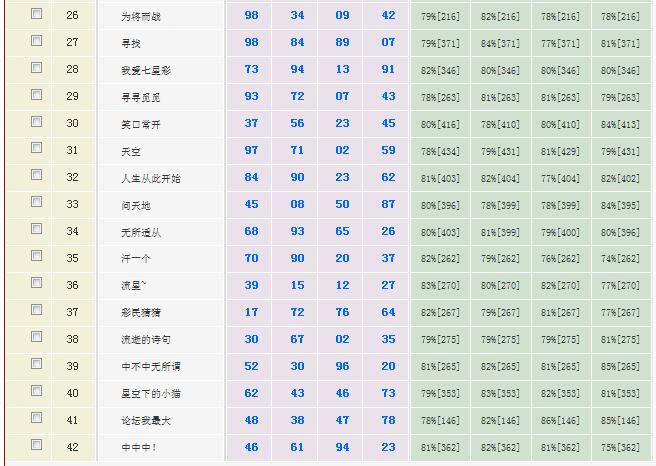Click the username 笑口常开
Screen dimensions: 656x466
[x=140, y=124]
